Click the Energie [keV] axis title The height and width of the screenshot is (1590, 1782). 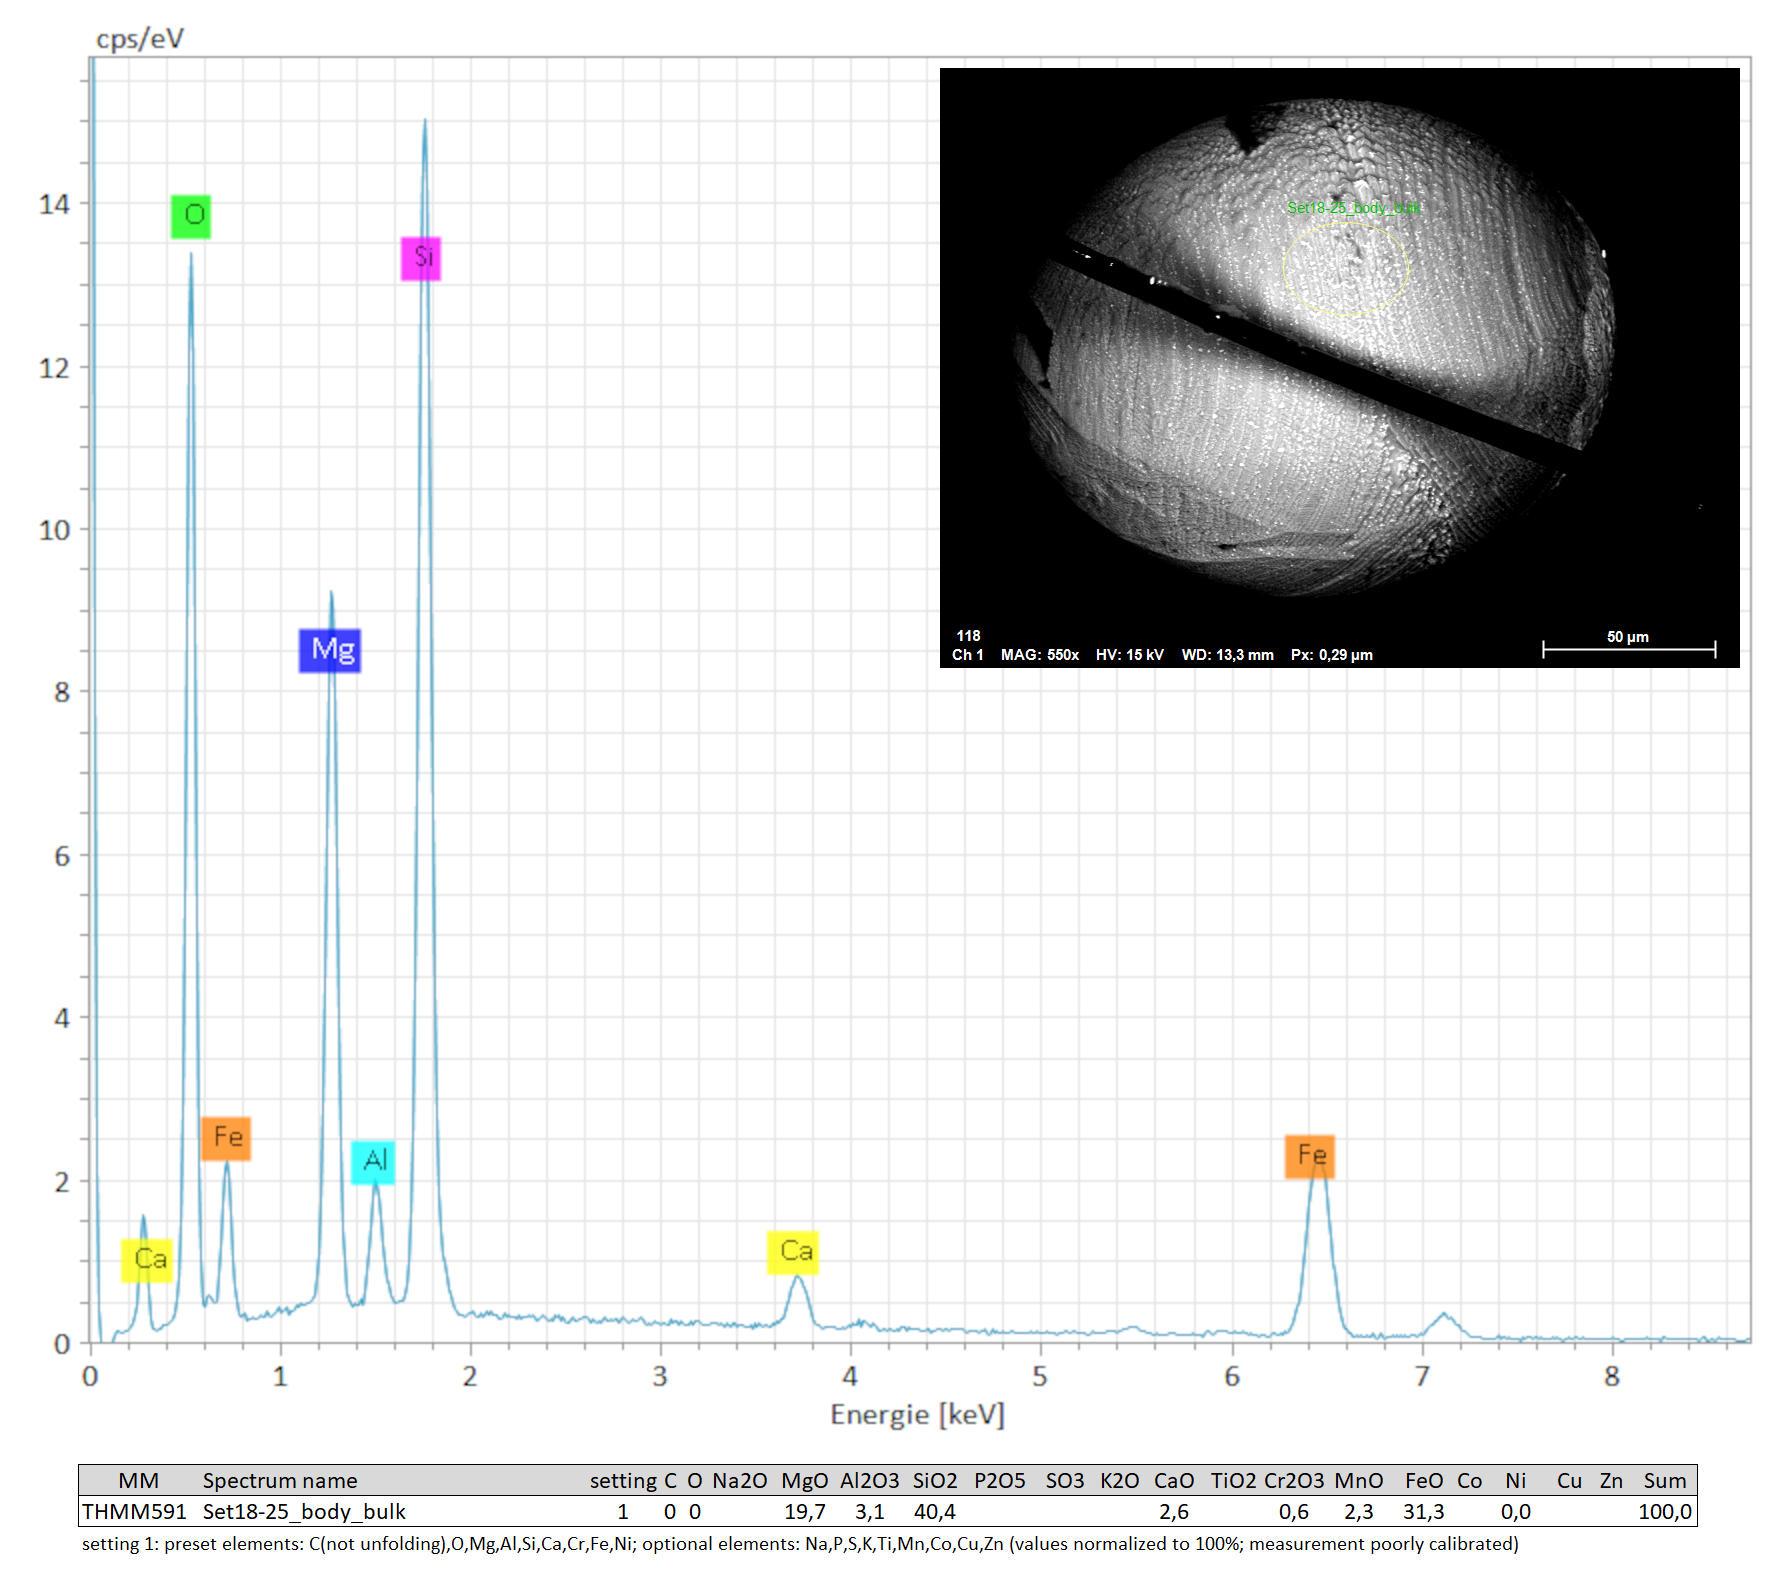(917, 1414)
